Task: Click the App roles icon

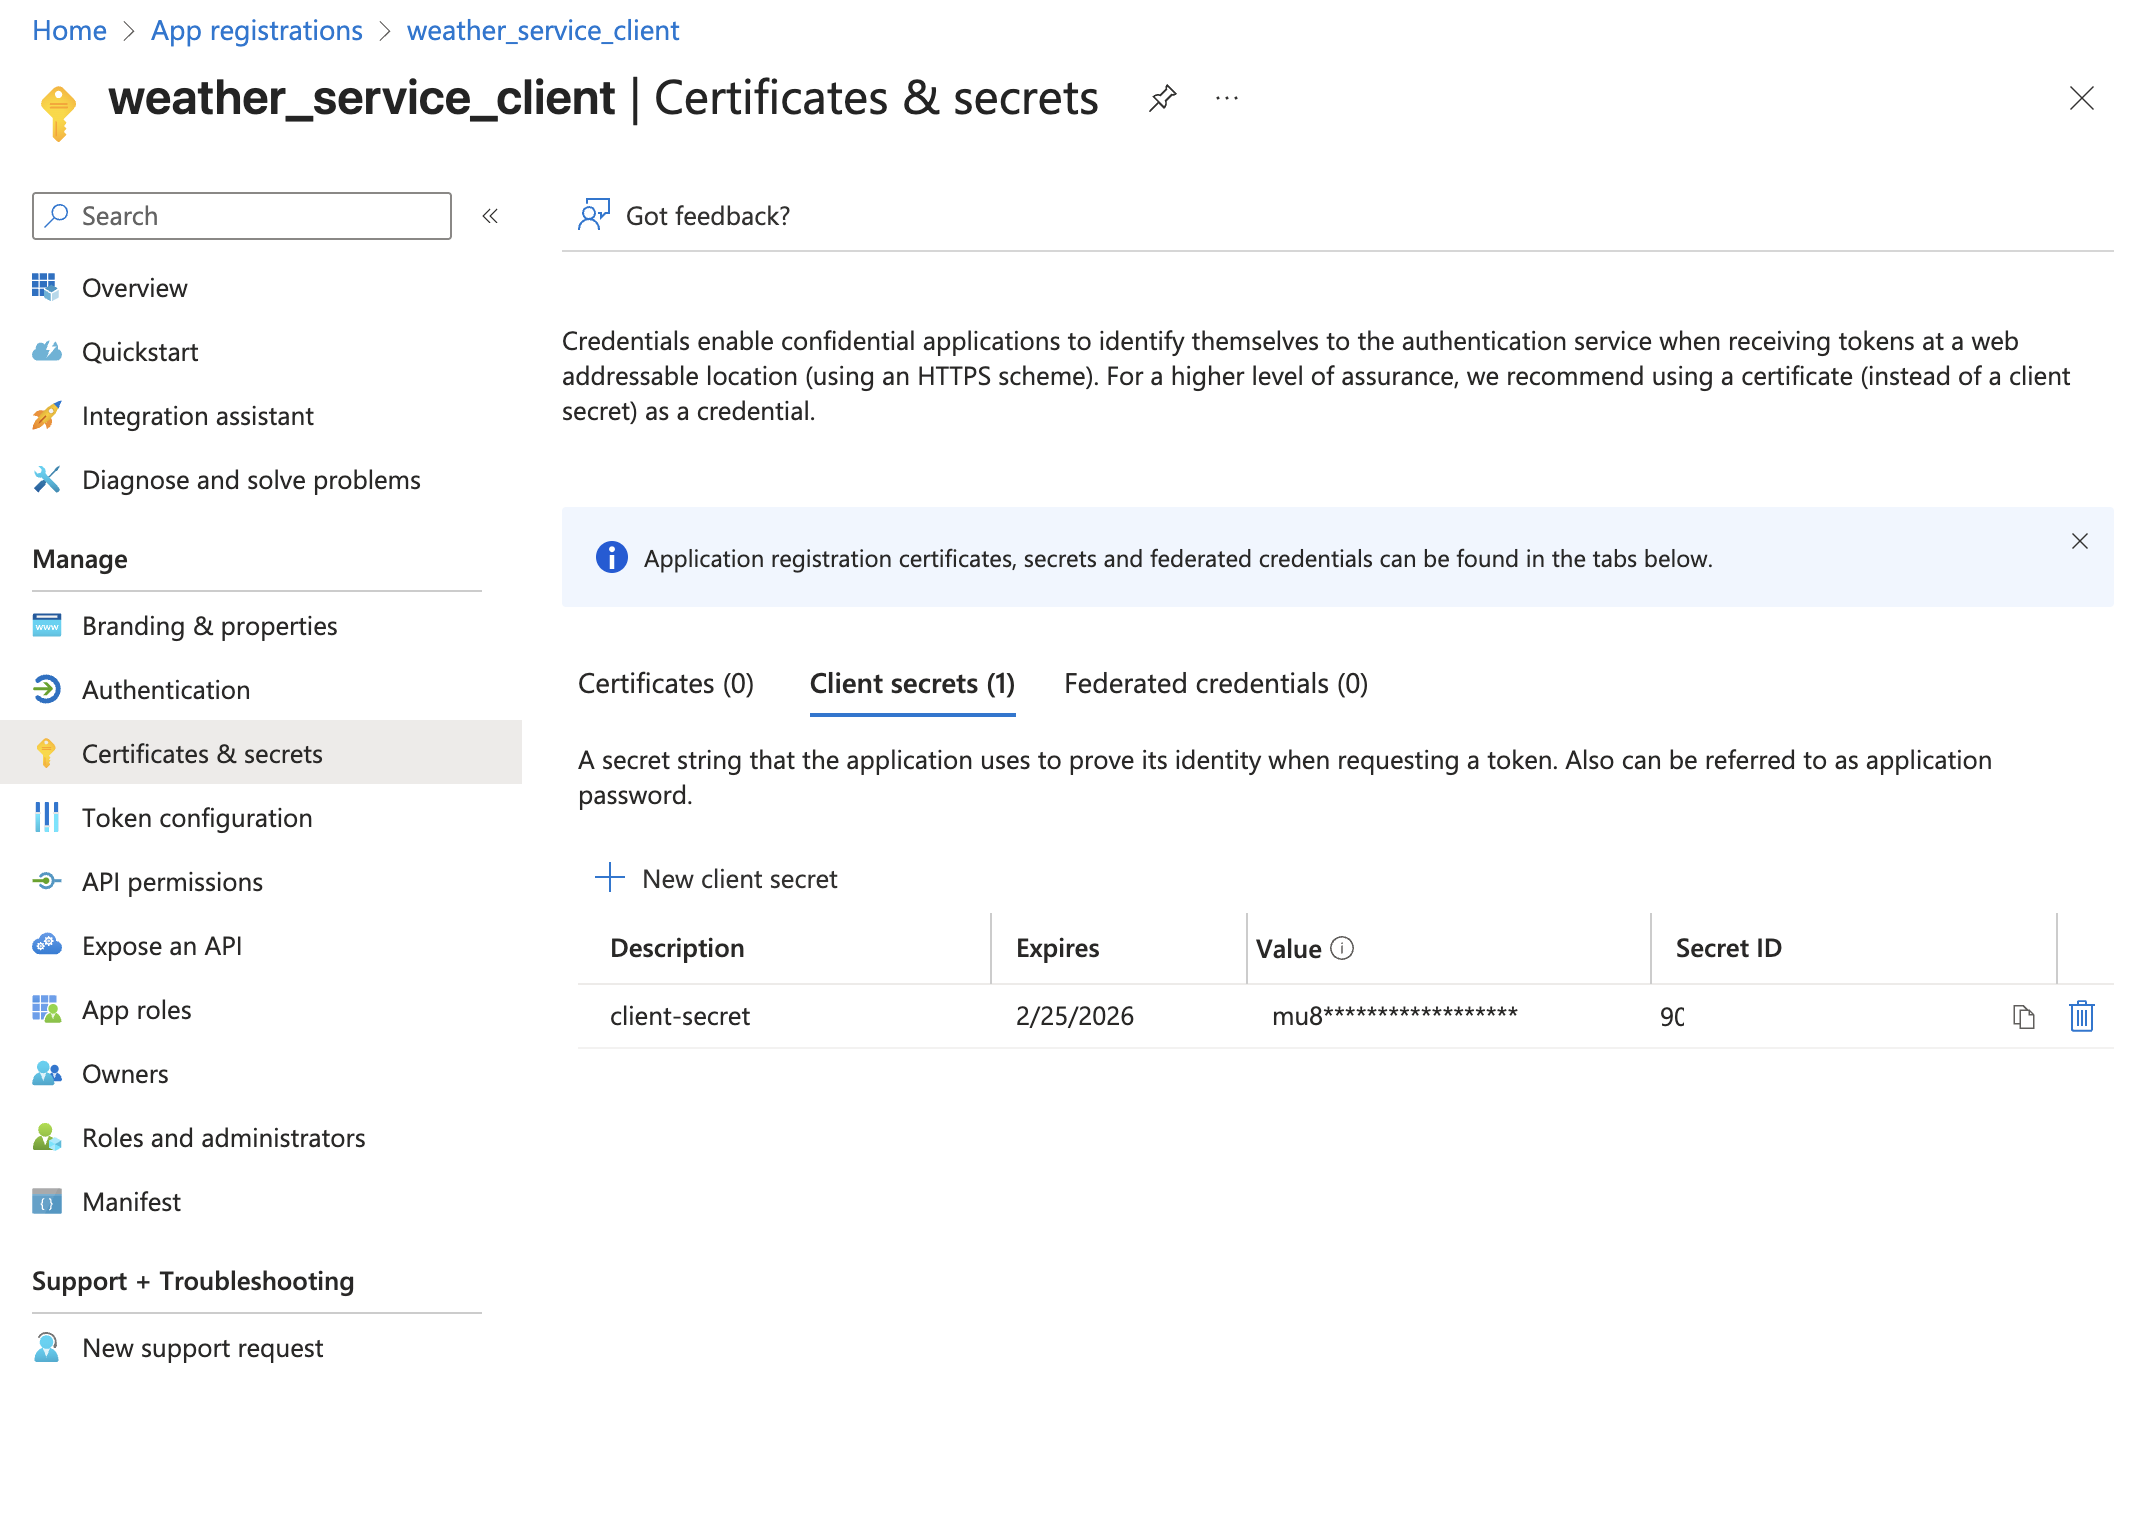Action: (46, 1009)
